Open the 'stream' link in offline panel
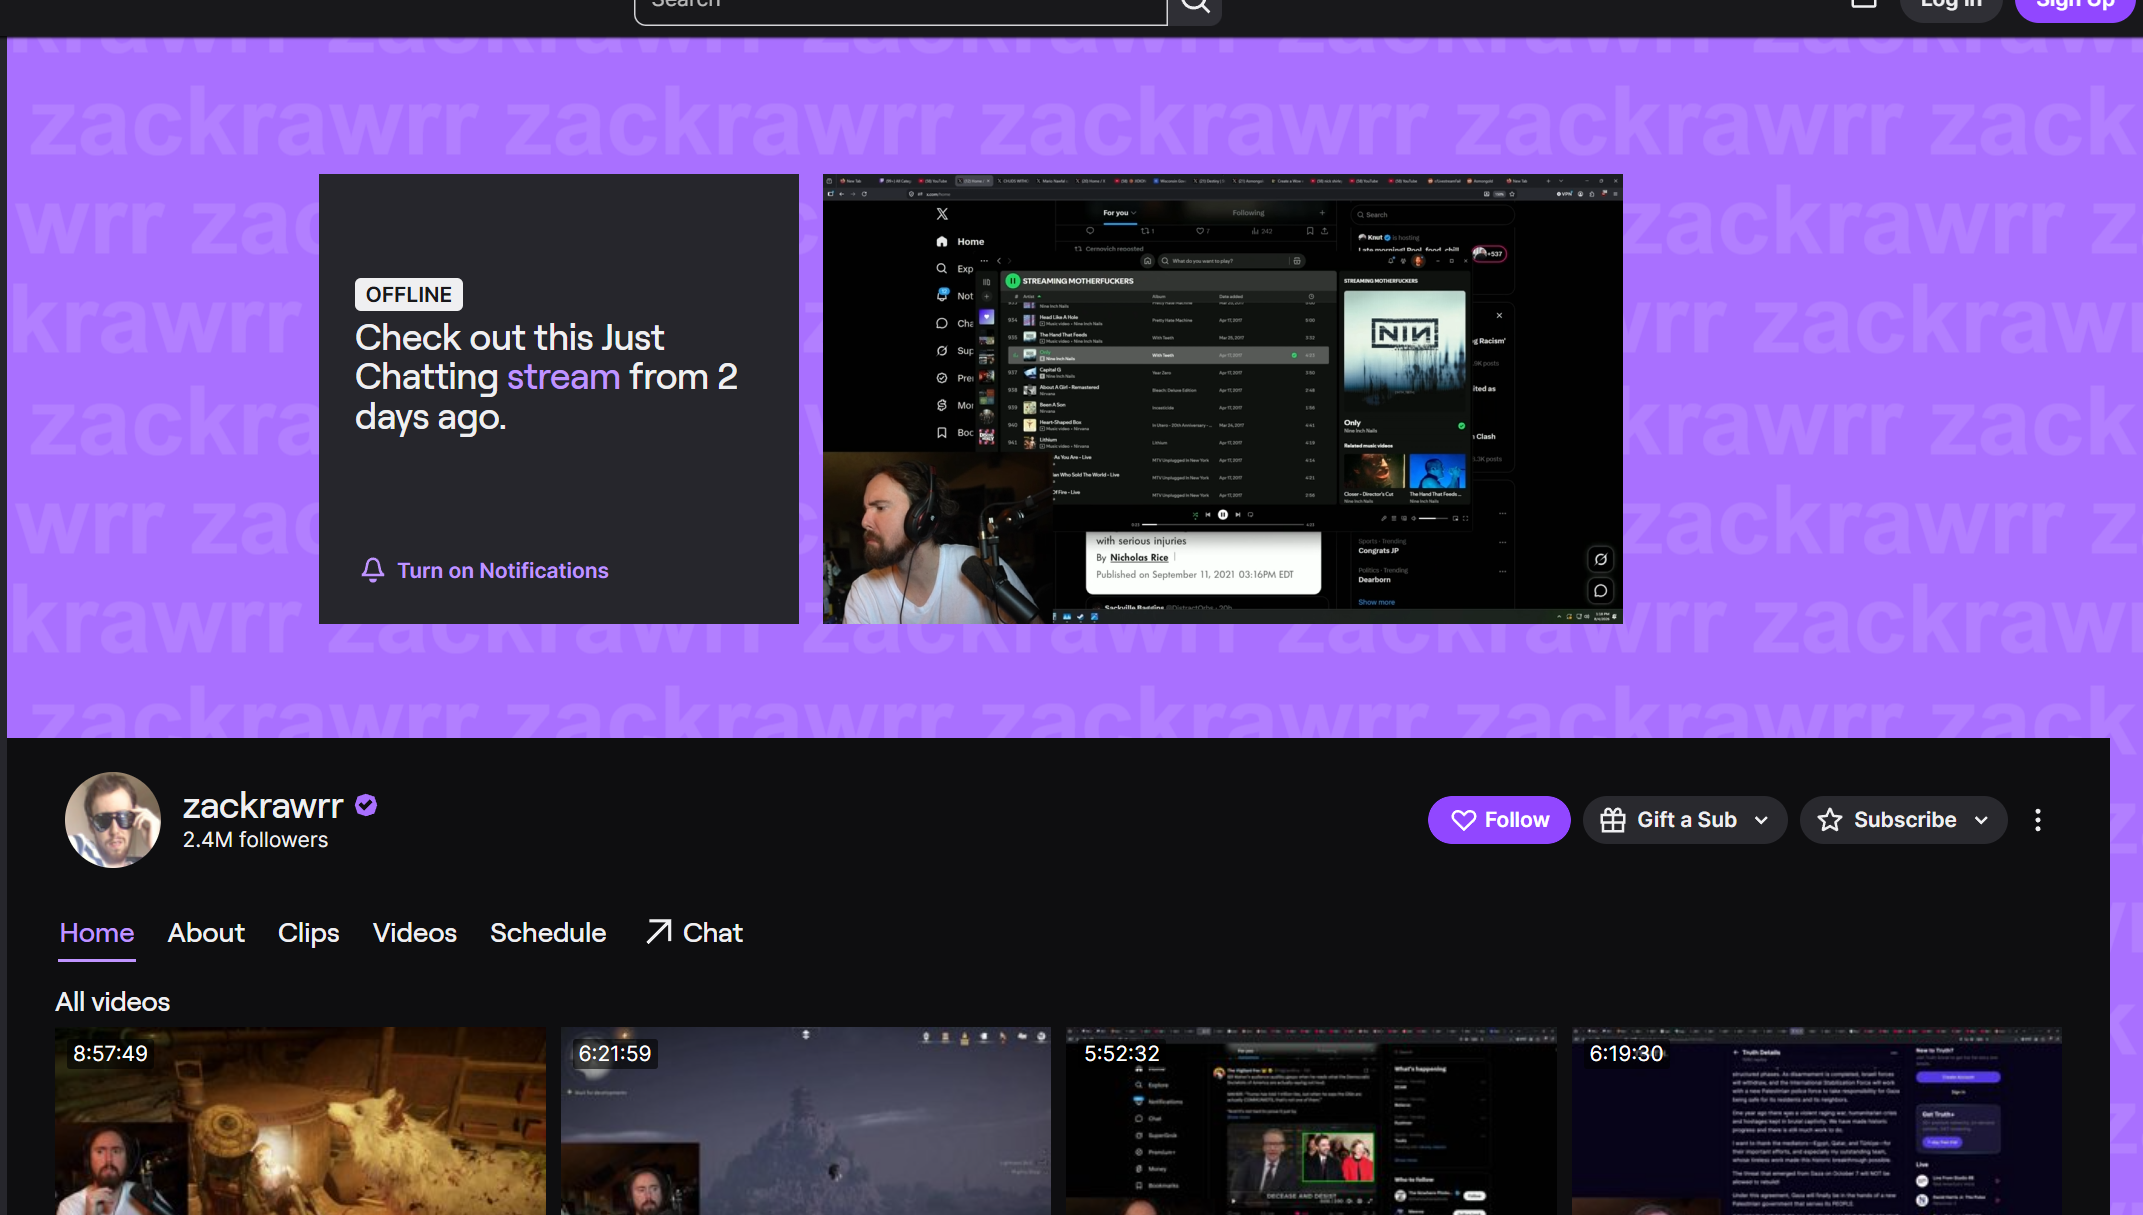Image resolution: width=2143 pixels, height=1215 pixels. point(563,377)
